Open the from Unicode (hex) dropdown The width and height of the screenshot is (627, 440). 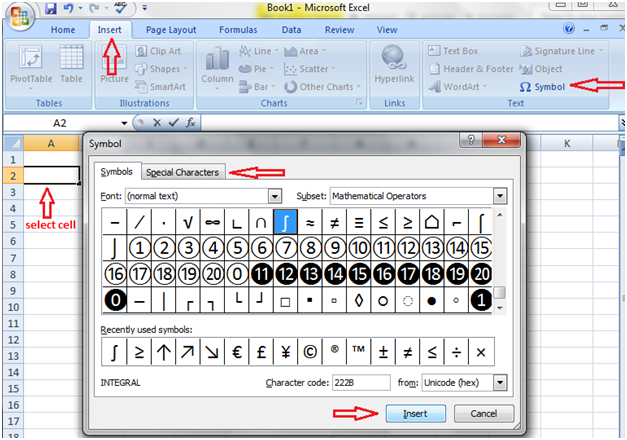pos(500,383)
